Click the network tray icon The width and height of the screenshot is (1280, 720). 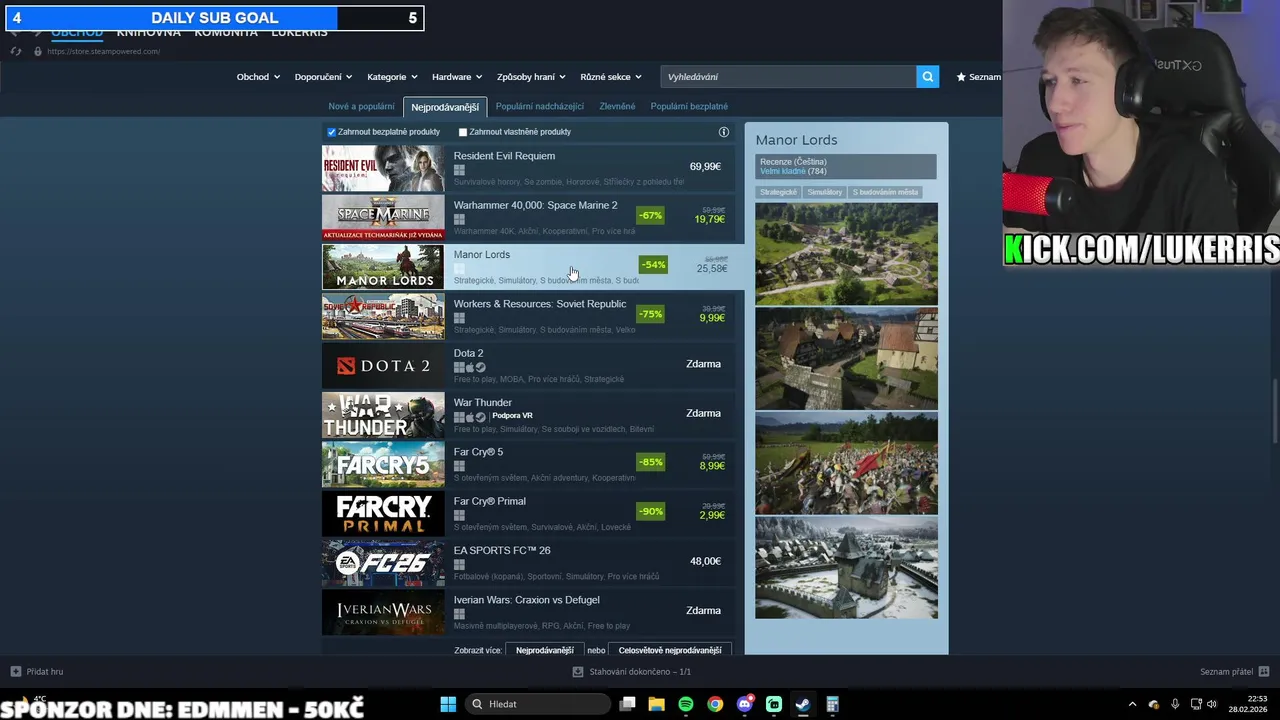pyautogui.click(x=1196, y=704)
